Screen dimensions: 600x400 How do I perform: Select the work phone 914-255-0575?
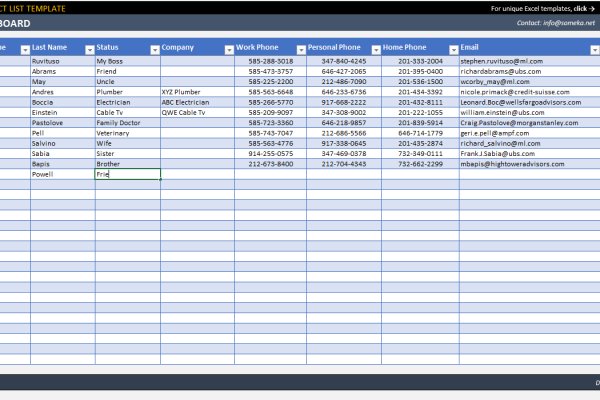pos(270,153)
